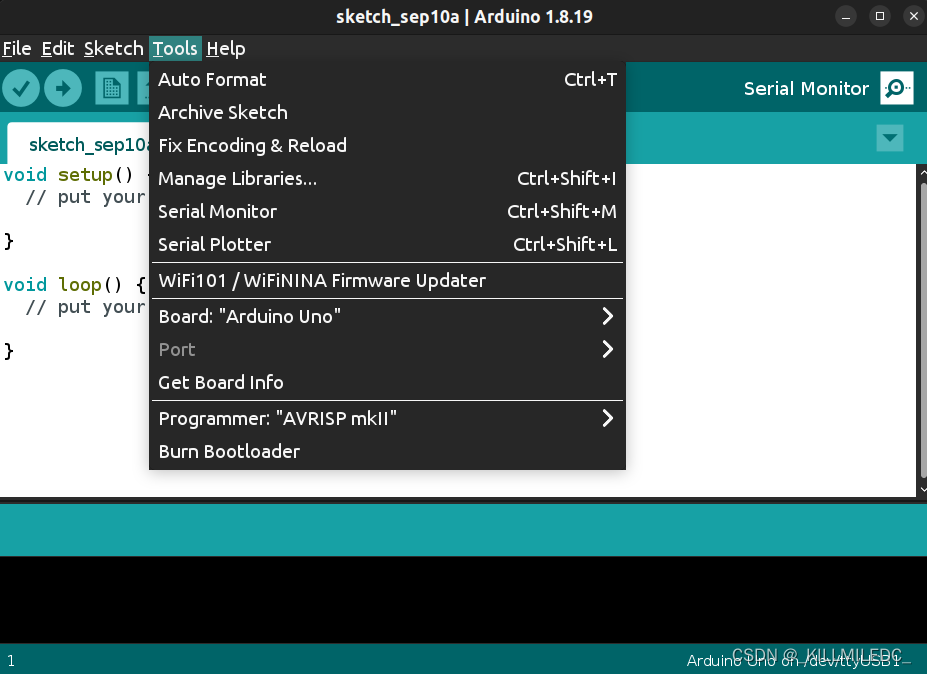Open the Sketch menu

[x=114, y=48]
